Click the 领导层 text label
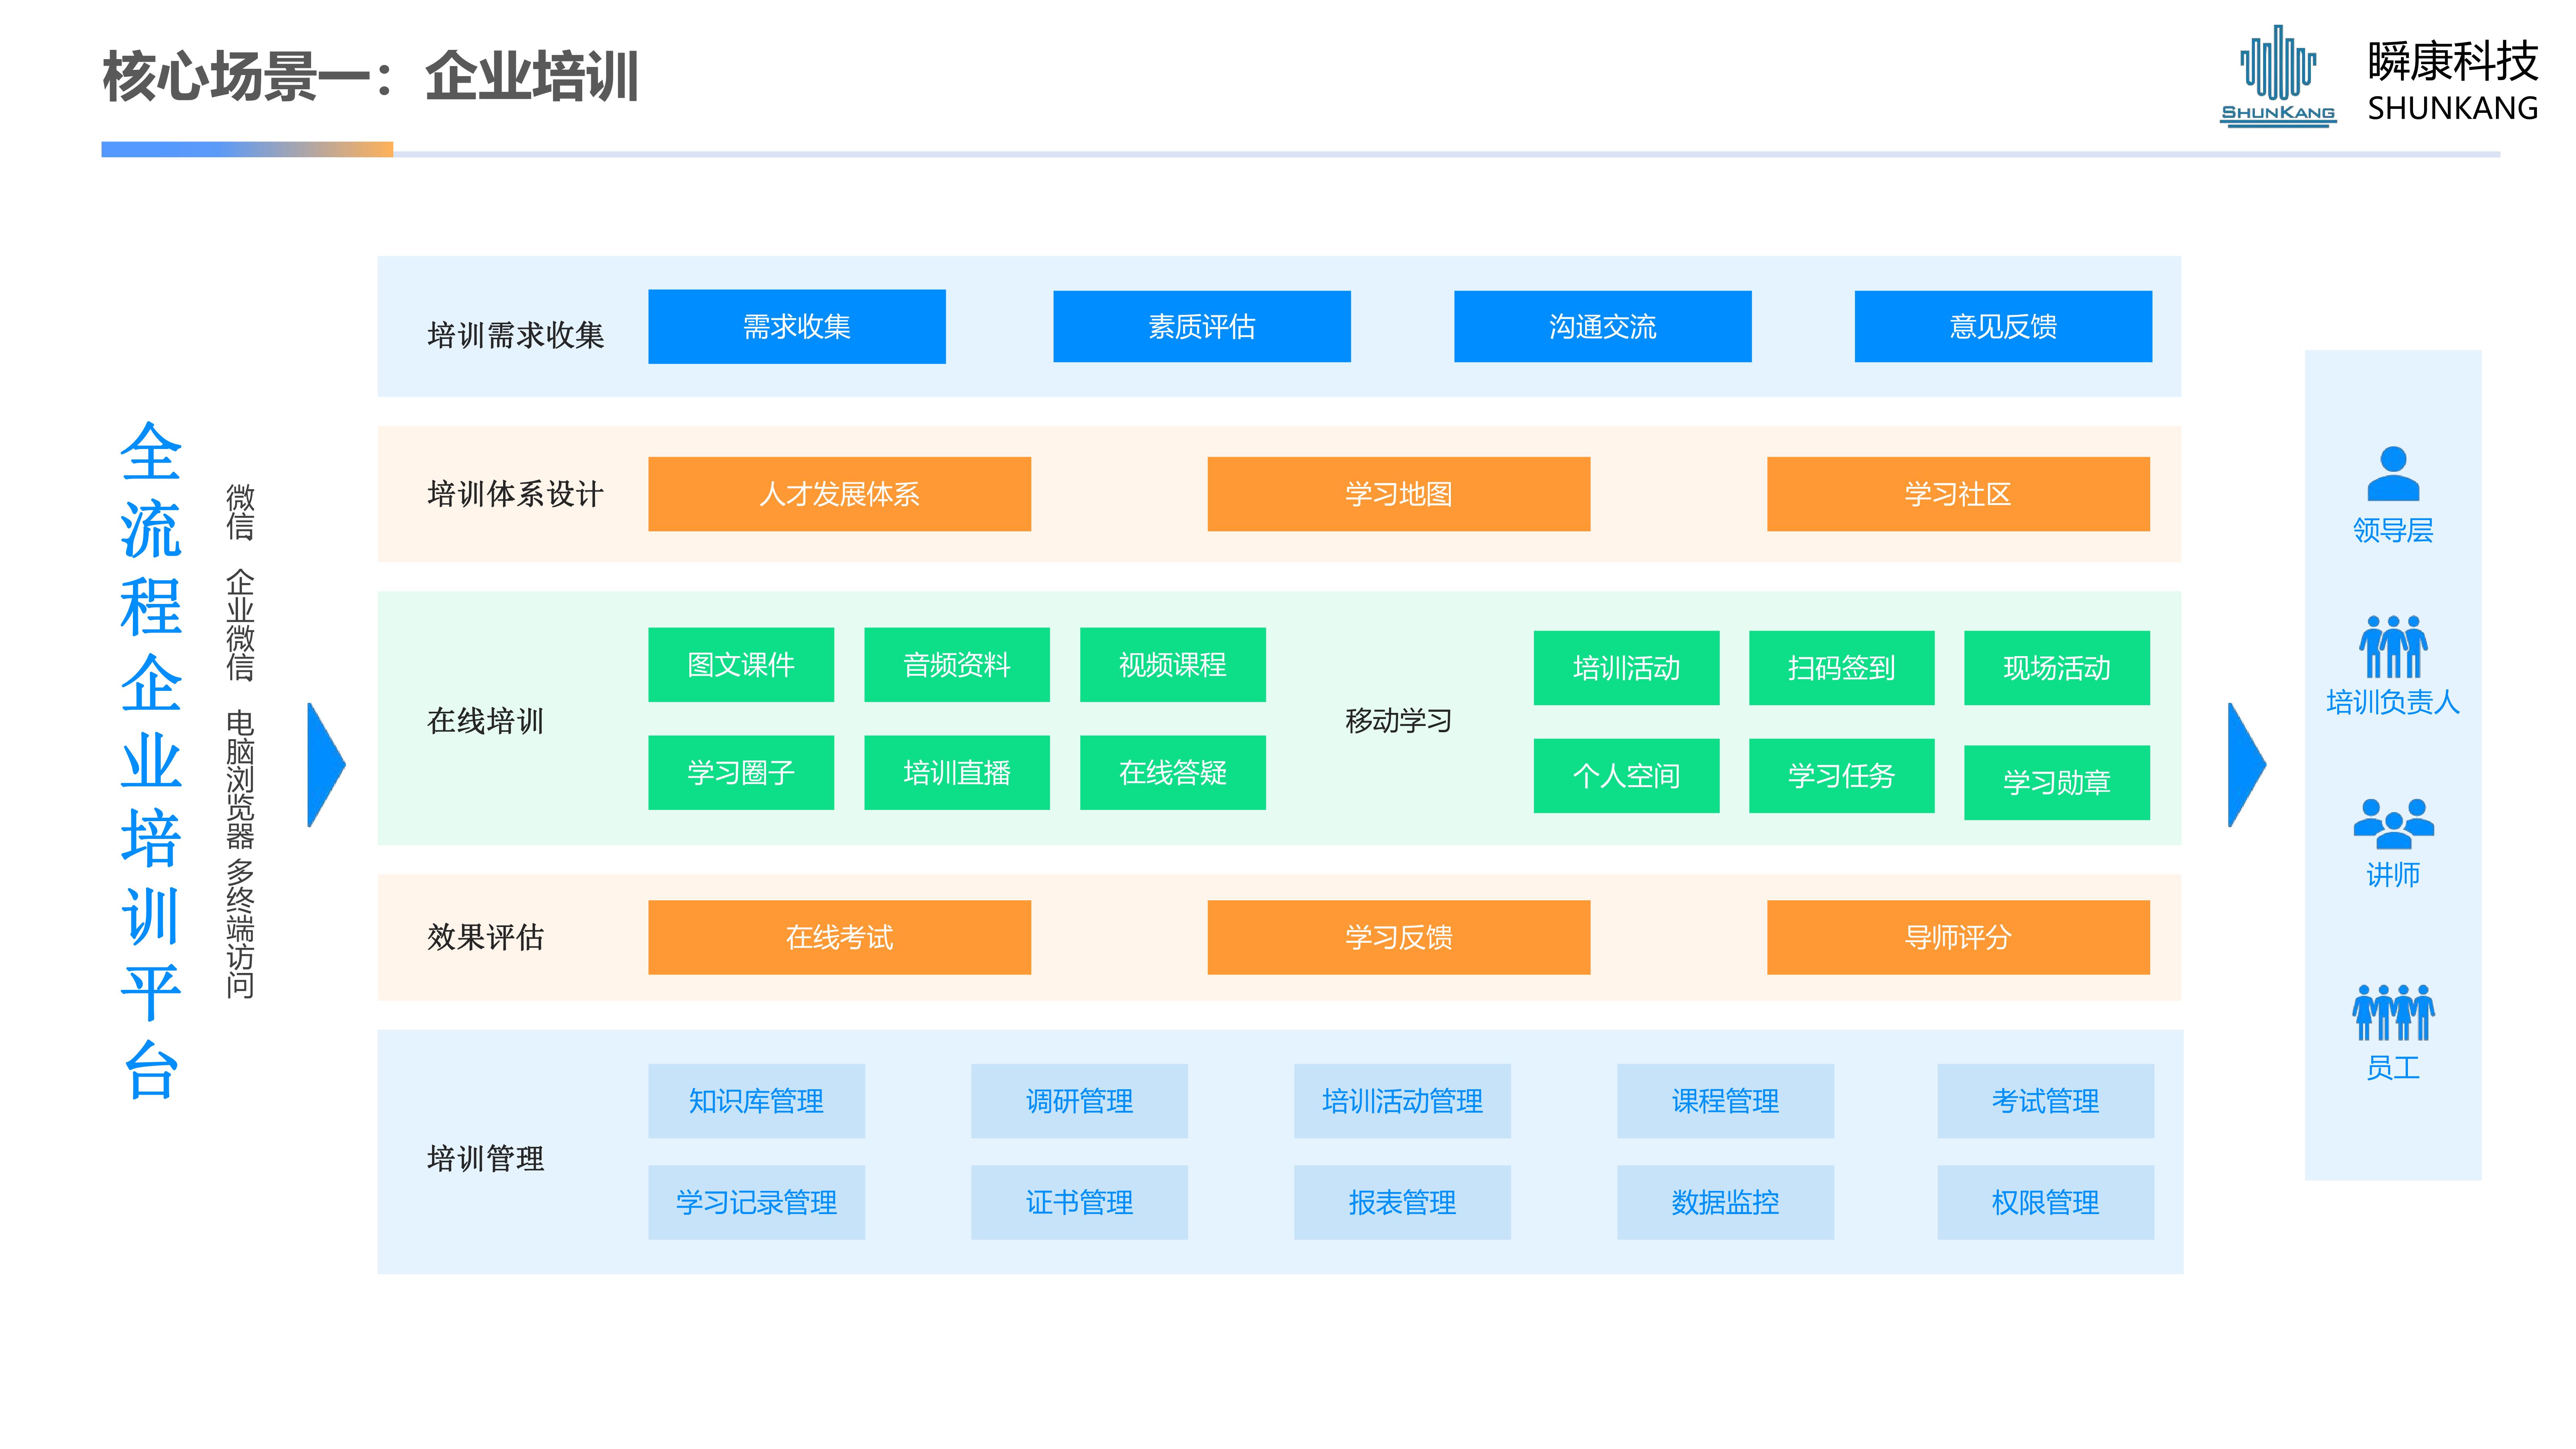 click(x=2393, y=530)
